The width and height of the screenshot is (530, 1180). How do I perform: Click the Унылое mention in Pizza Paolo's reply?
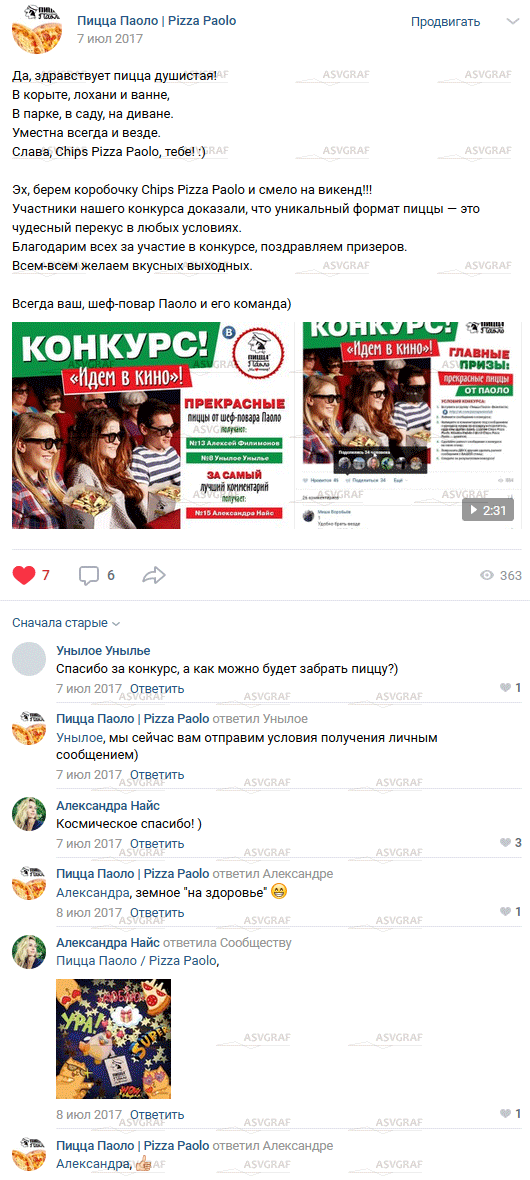[79, 737]
